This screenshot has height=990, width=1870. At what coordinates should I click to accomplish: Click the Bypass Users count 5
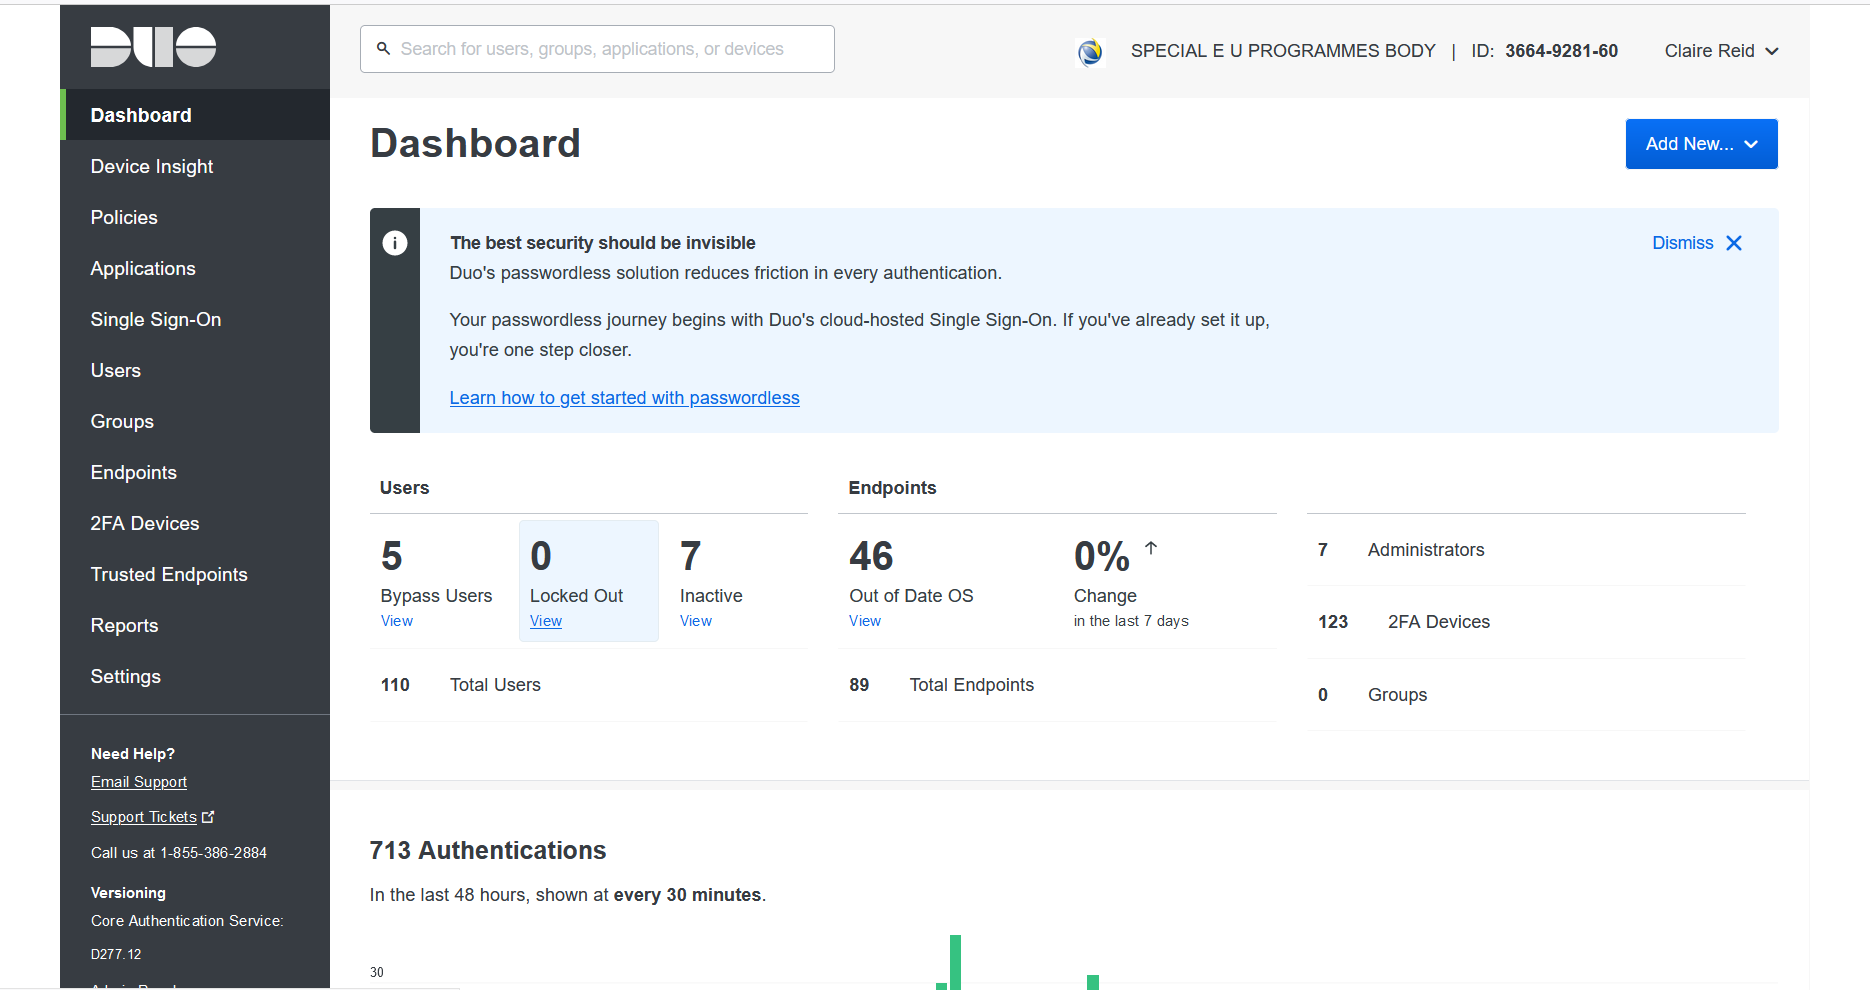392,556
